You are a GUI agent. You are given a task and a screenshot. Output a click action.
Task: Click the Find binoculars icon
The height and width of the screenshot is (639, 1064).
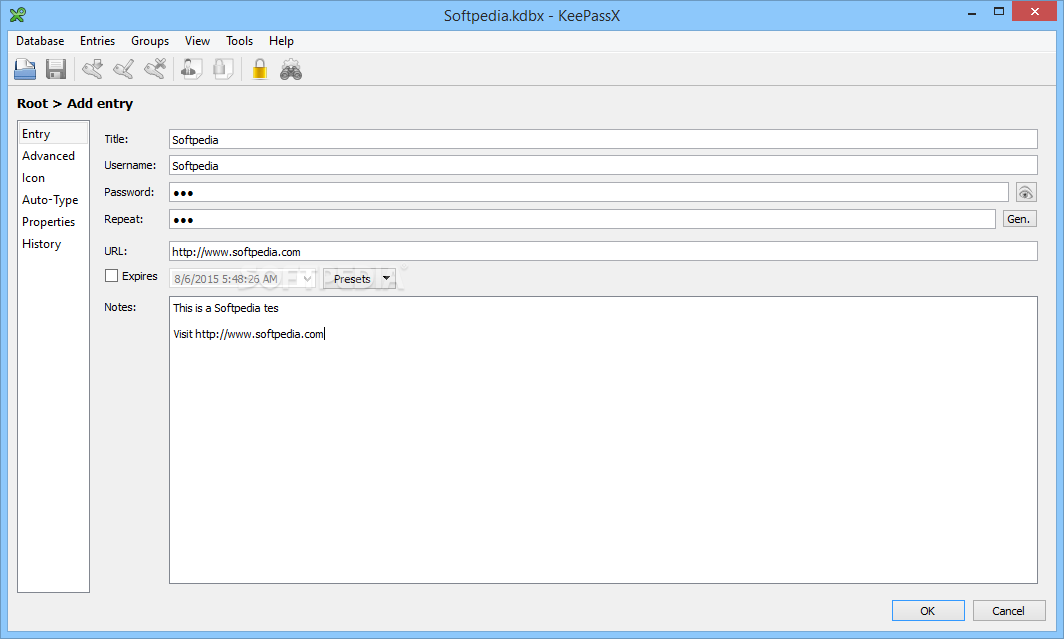click(291, 69)
